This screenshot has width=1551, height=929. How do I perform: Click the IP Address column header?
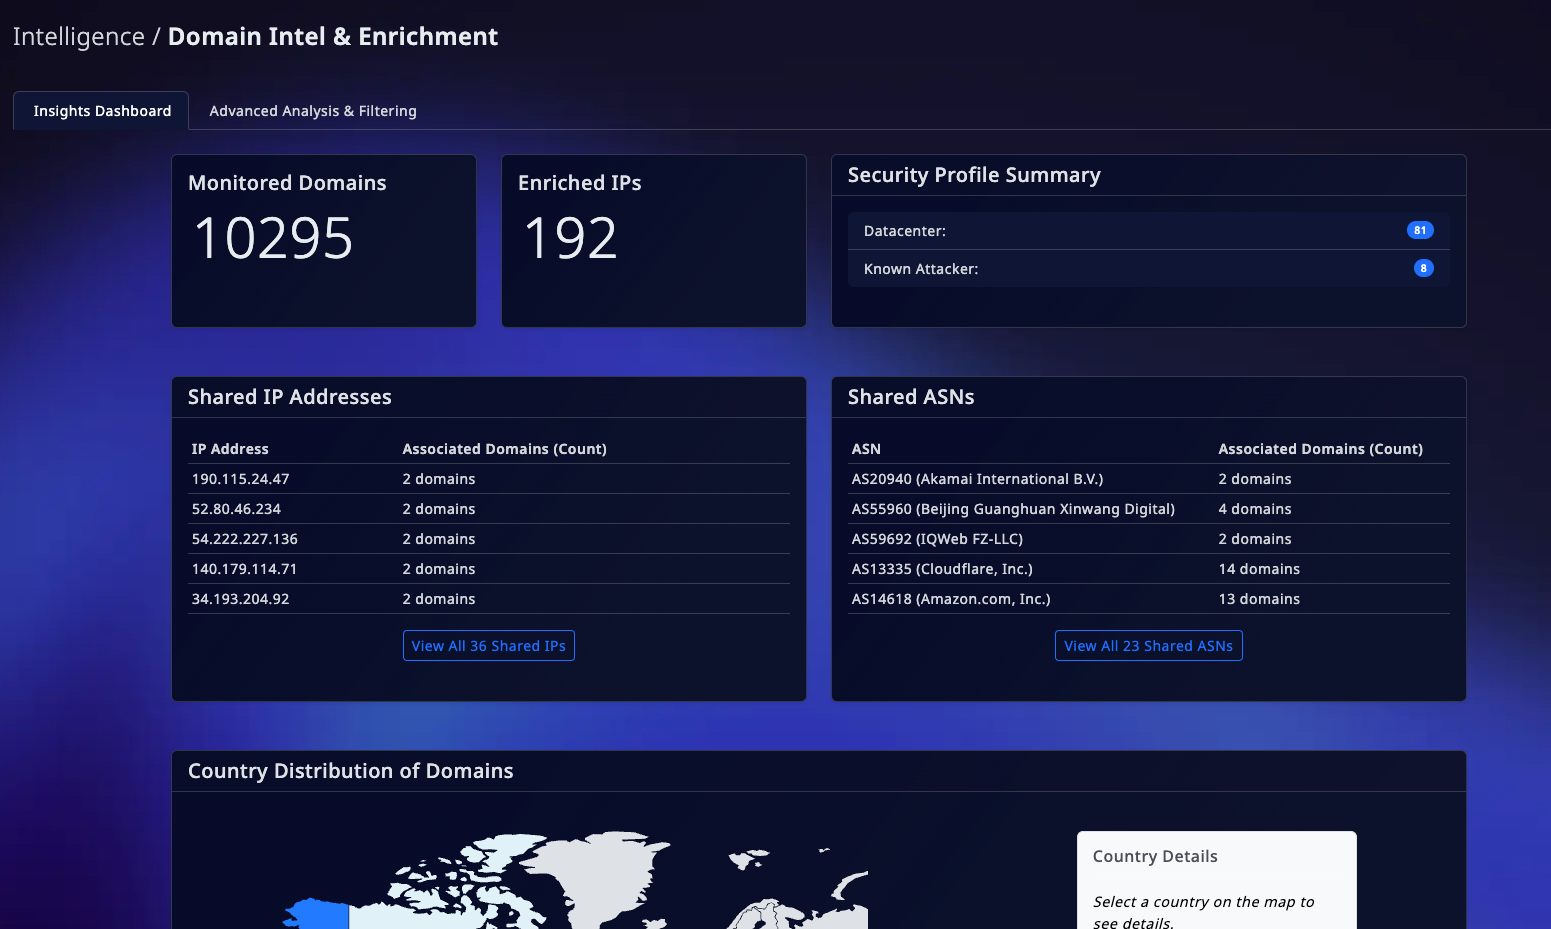click(x=230, y=449)
